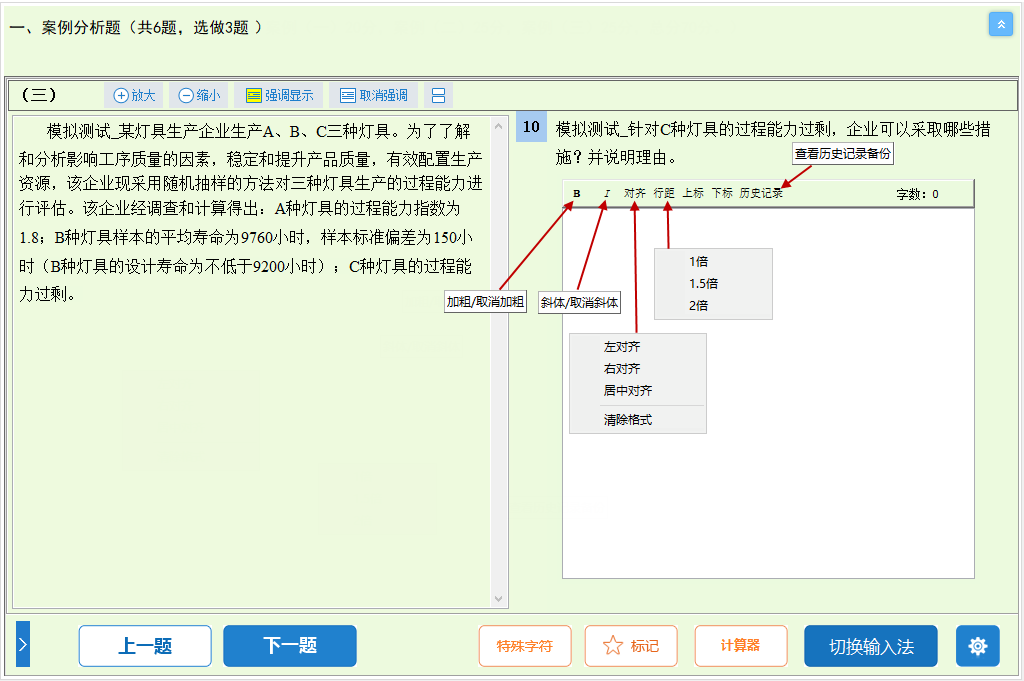Toggle the split layout icon
Screen dimensions: 1024x681
point(438,95)
